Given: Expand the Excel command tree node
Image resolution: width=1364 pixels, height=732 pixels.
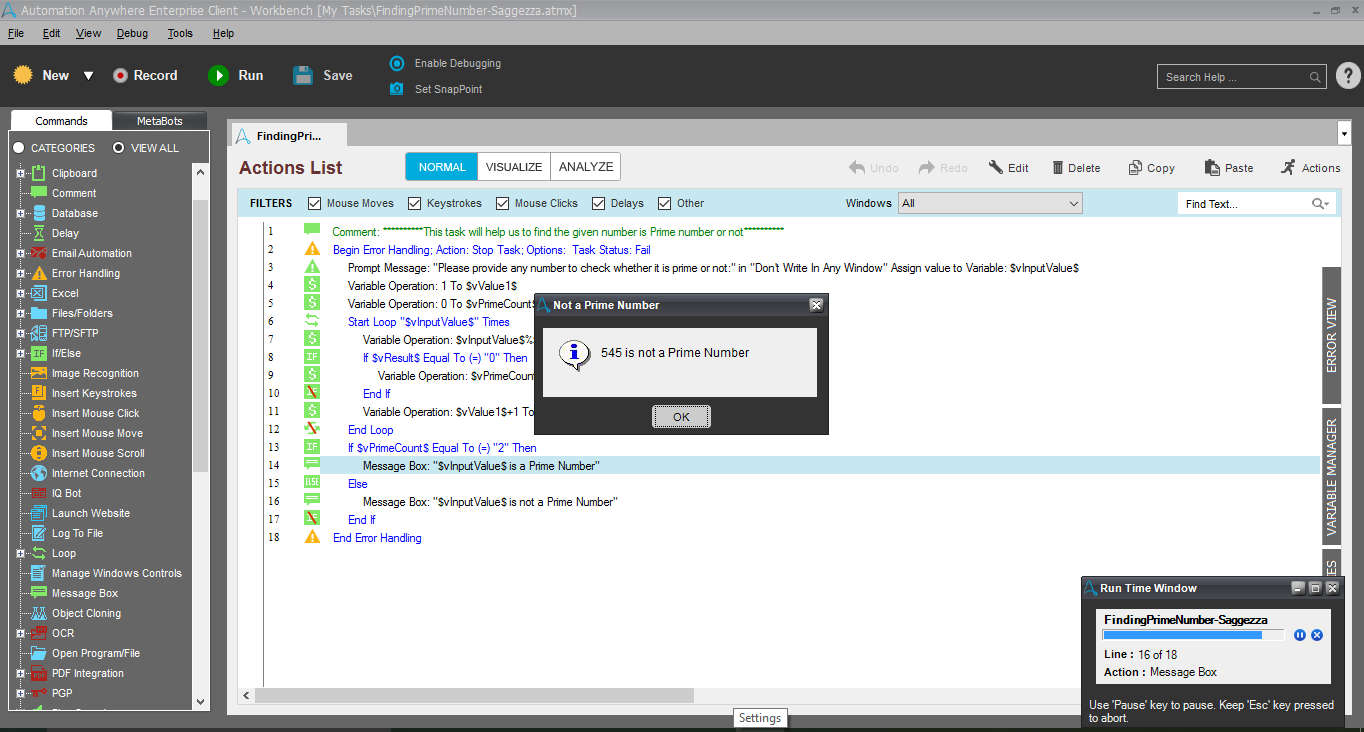Looking at the screenshot, I should (x=20, y=293).
